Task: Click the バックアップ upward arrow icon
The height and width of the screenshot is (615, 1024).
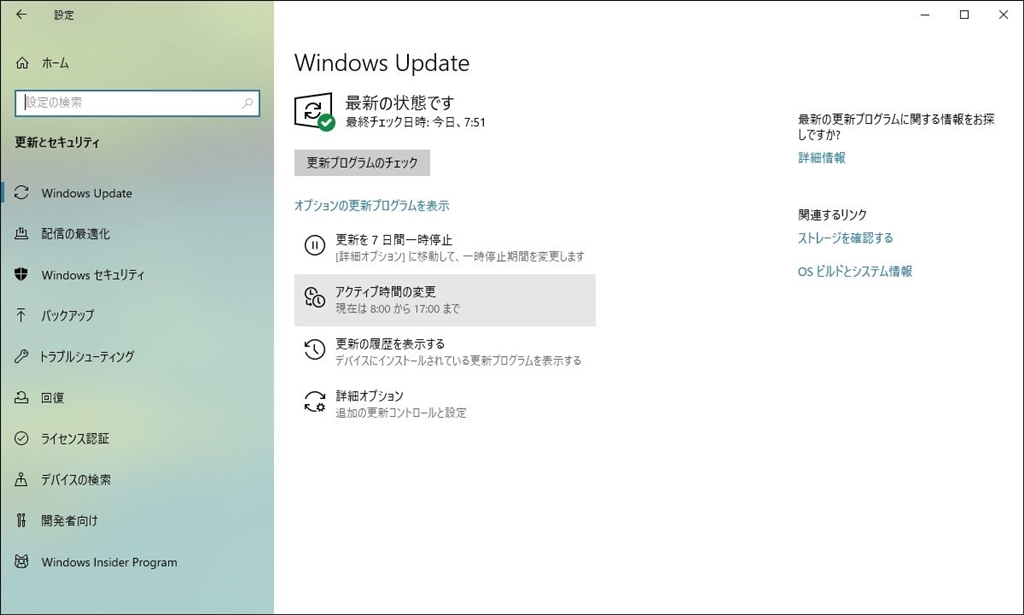Action: [22, 315]
